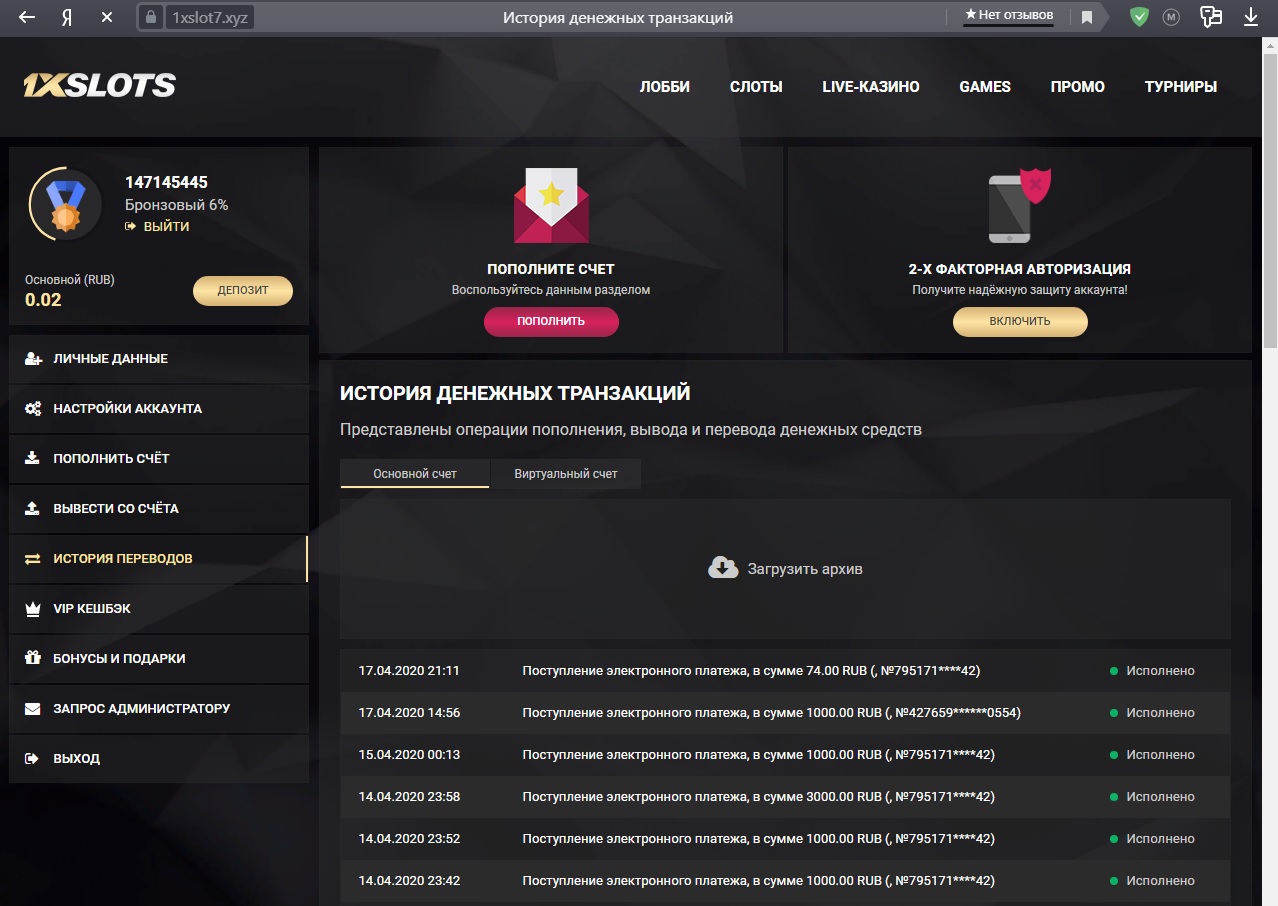The width and height of the screenshot is (1278, 906).
Task: Click the sidebar exit door icon
Action: tap(32, 758)
